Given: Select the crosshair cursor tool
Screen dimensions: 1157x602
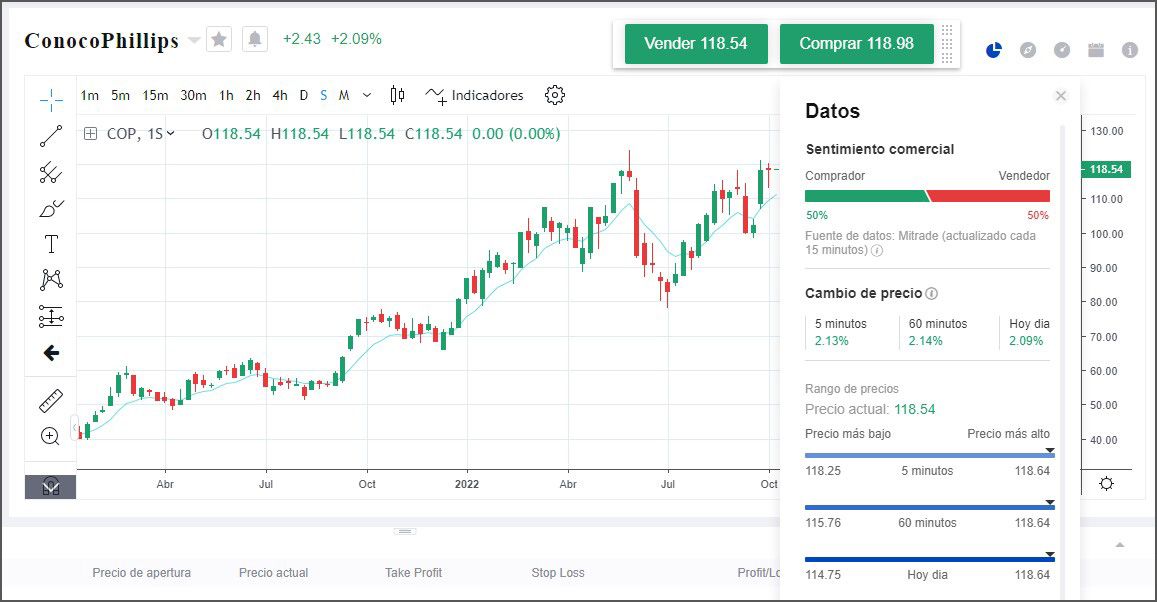Looking at the screenshot, I should click(50, 99).
